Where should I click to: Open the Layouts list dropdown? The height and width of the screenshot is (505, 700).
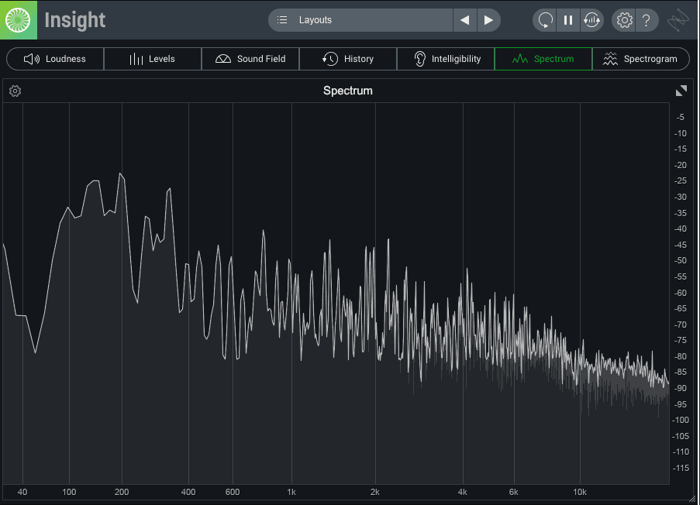click(x=360, y=20)
